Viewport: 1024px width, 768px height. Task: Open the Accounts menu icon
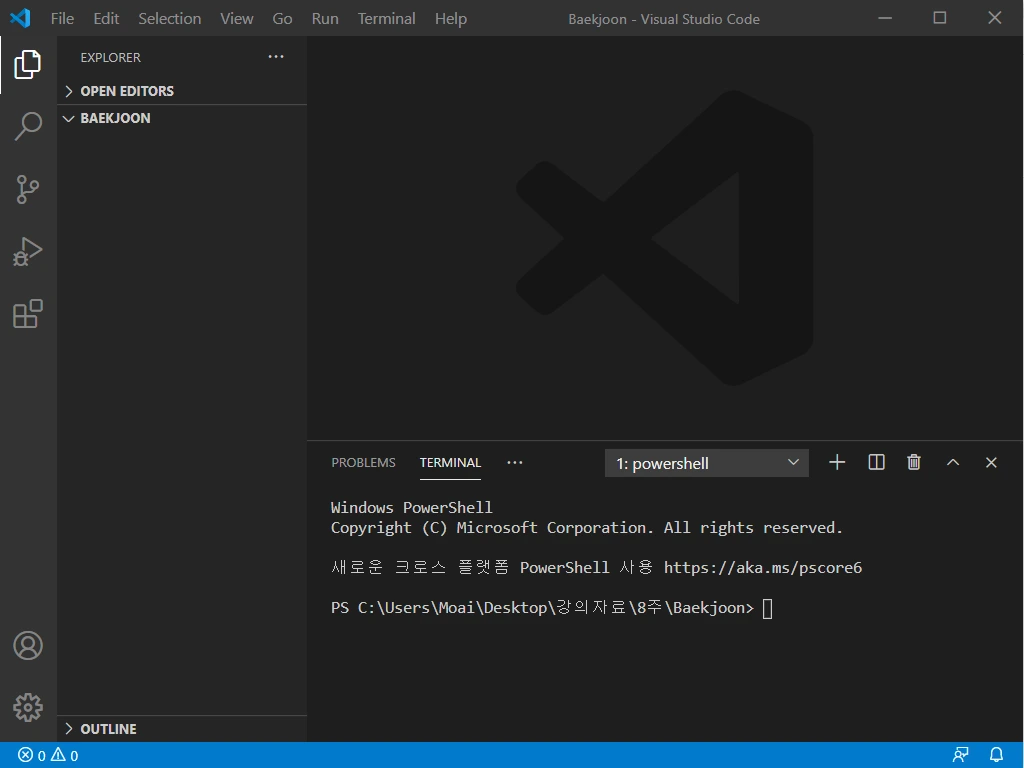click(x=27, y=646)
